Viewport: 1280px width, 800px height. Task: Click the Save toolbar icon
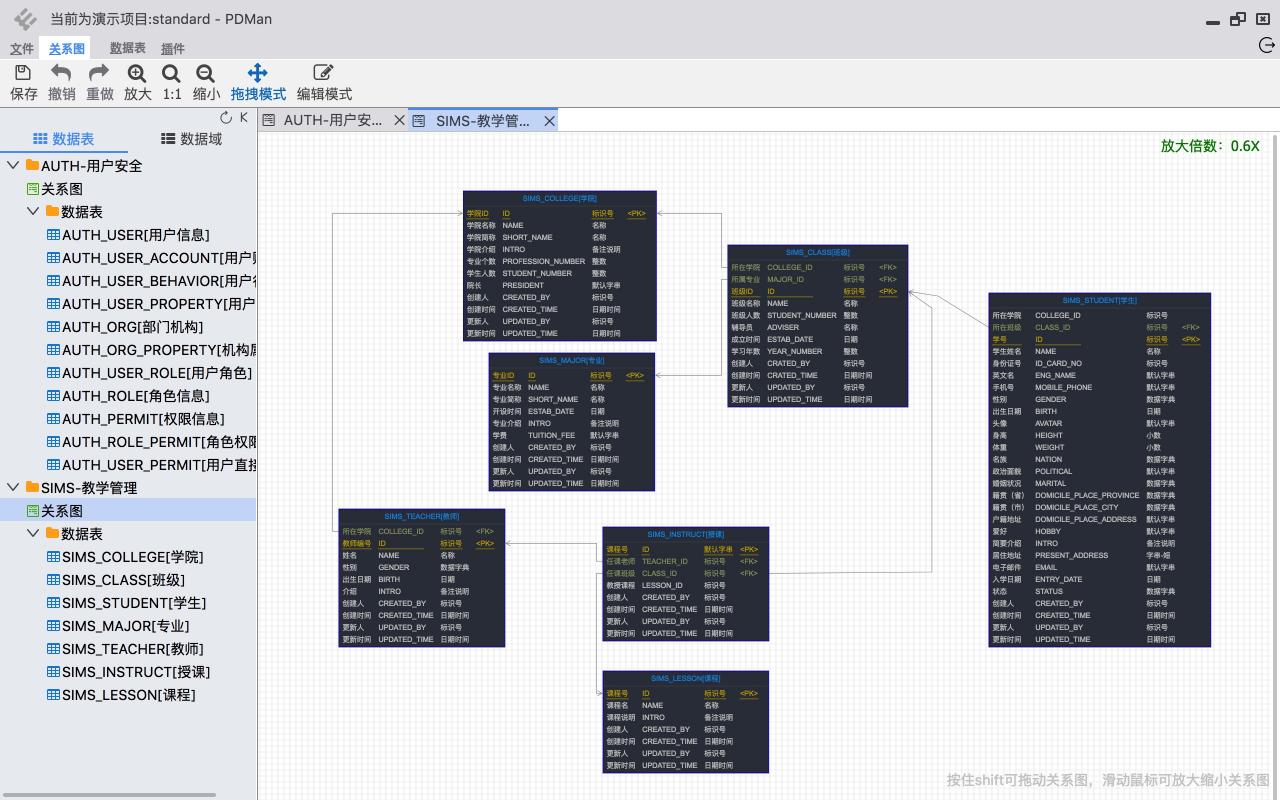23,81
